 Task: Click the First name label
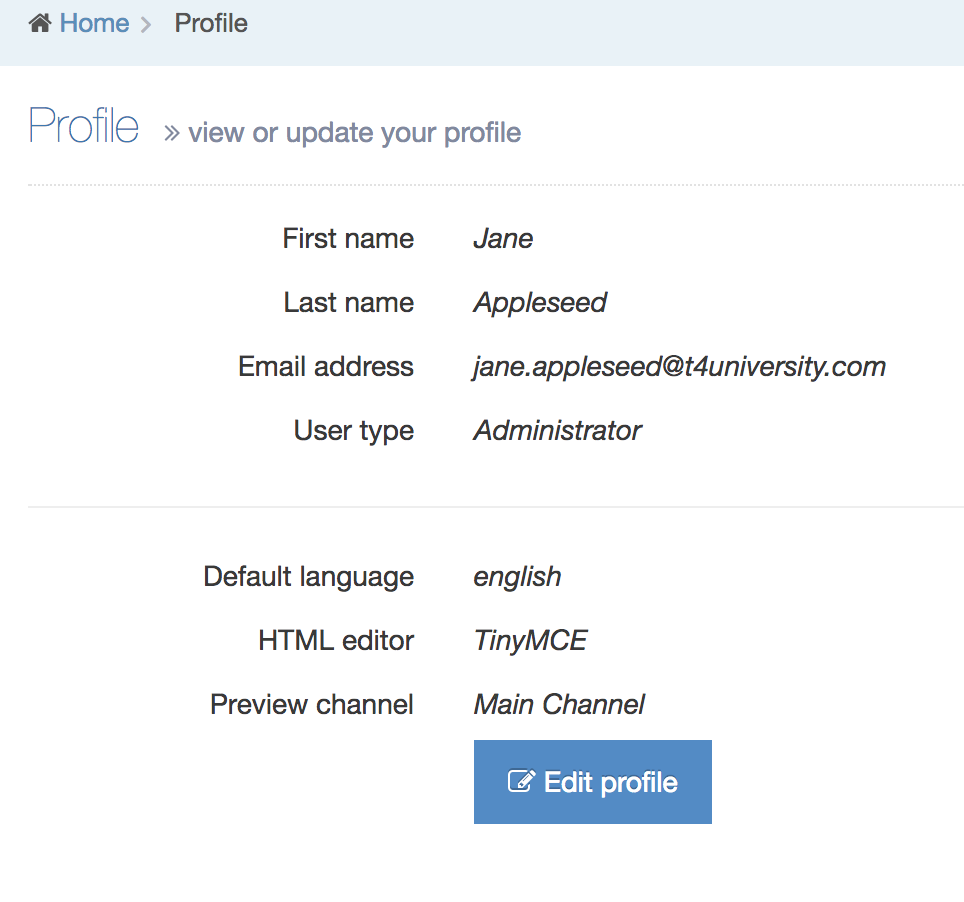coord(348,239)
